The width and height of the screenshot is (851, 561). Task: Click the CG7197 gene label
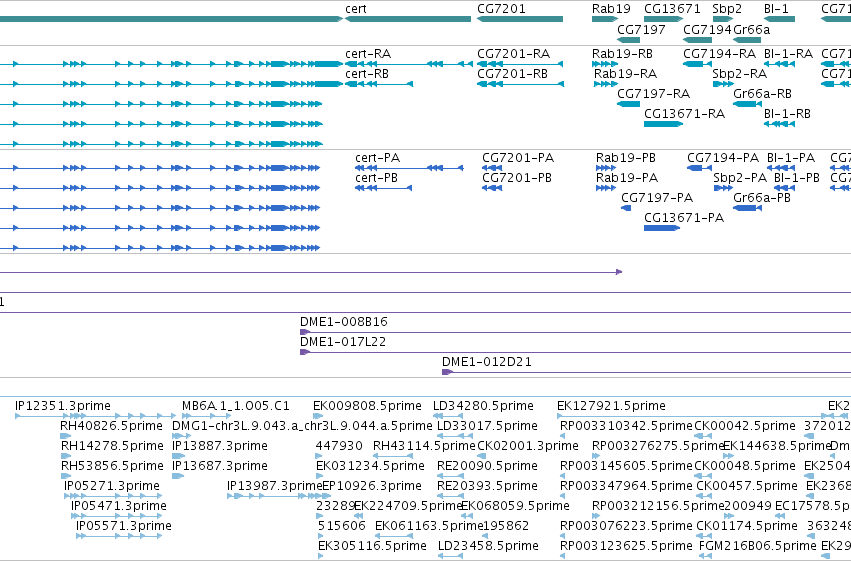point(641,29)
